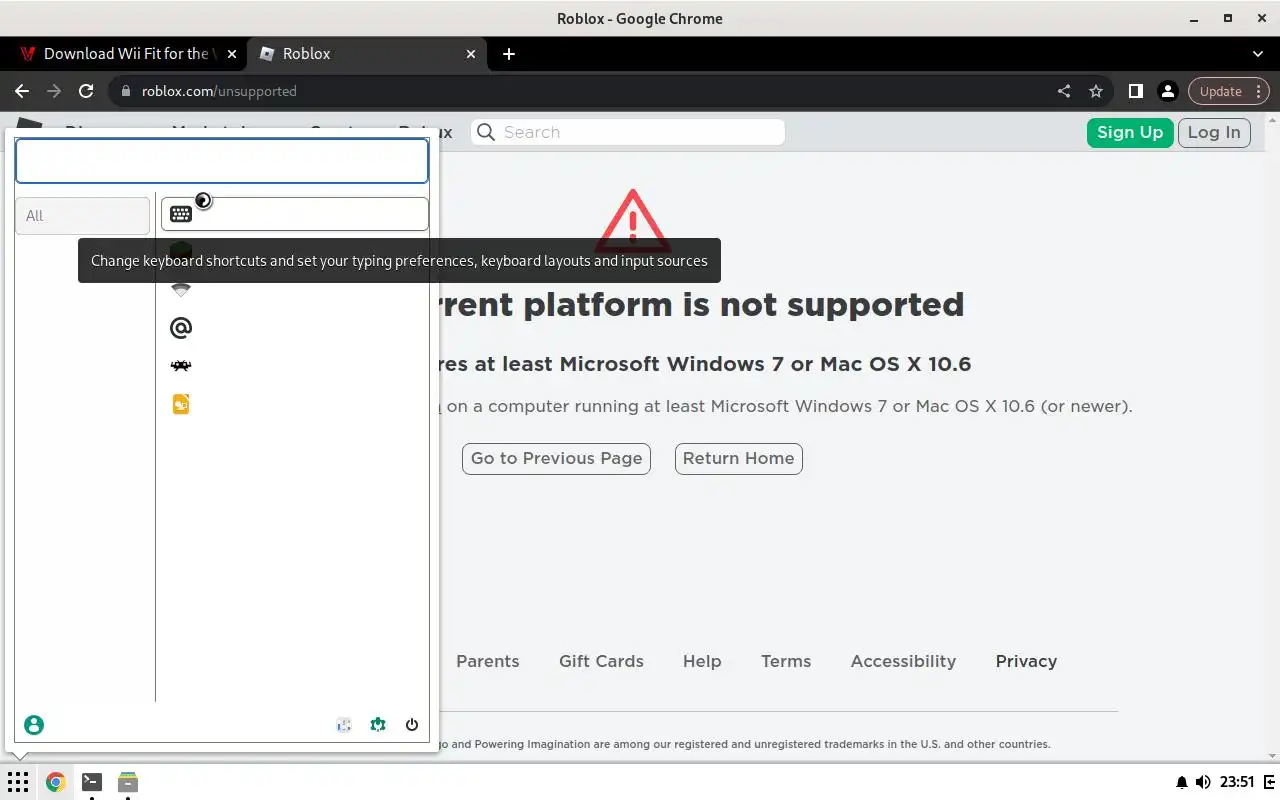Open the Keyboard settings entry in app menu

click(295, 214)
